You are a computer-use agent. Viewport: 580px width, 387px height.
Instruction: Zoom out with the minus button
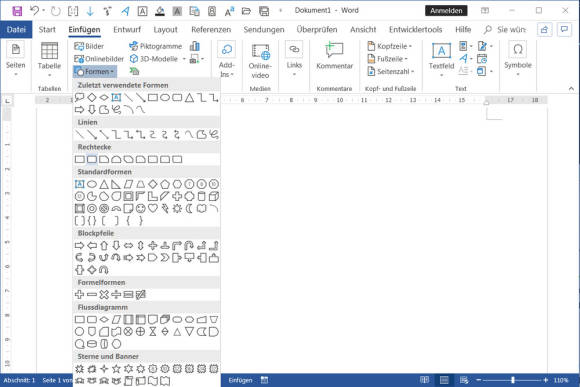[478, 380]
